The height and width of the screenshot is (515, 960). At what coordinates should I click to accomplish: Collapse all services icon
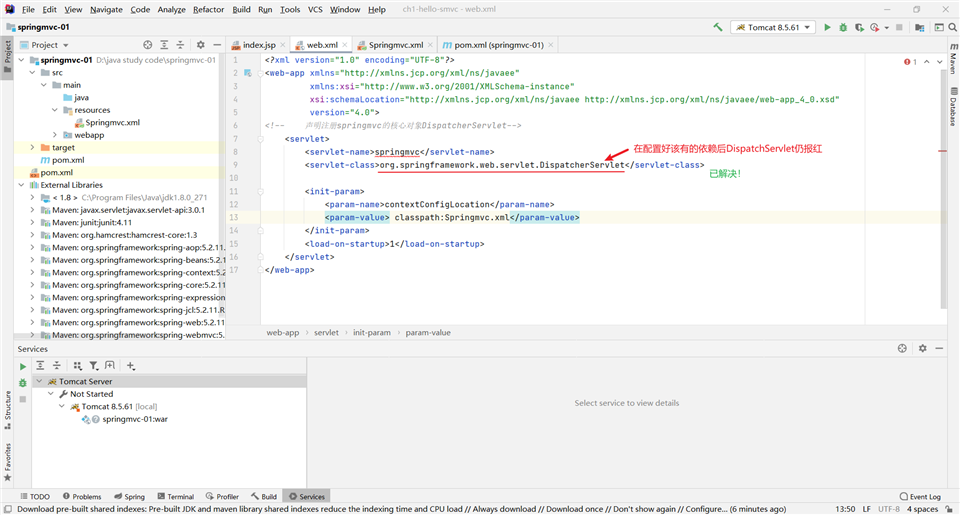pyautogui.click(x=56, y=366)
